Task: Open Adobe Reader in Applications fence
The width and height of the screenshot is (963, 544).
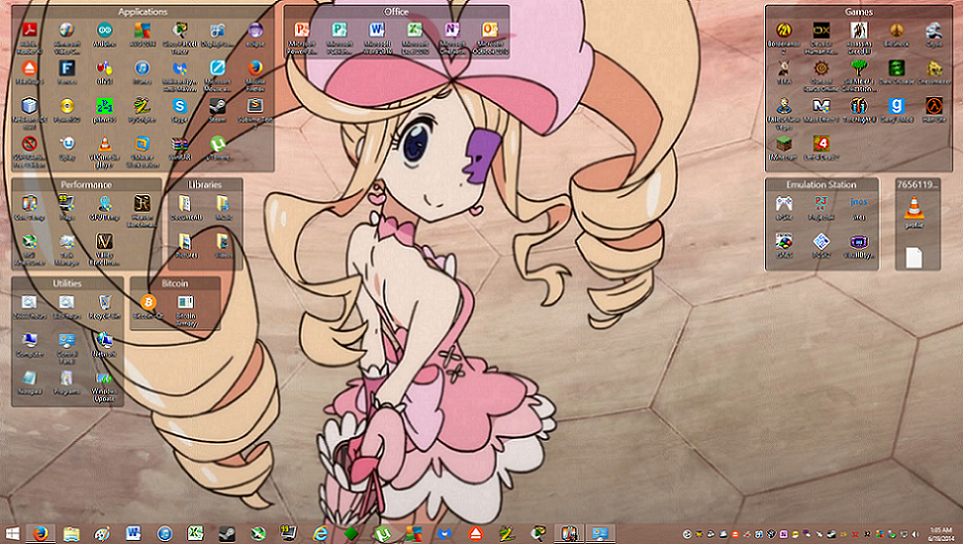Action: [x=29, y=29]
